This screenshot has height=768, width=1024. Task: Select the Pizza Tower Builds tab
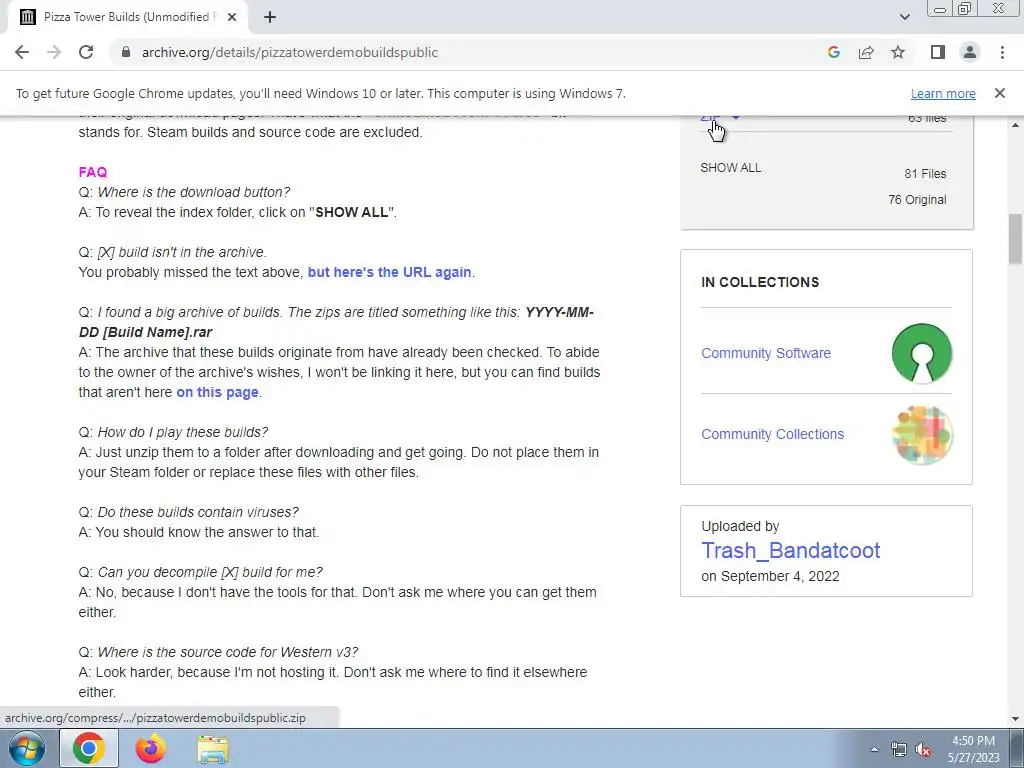tap(127, 17)
